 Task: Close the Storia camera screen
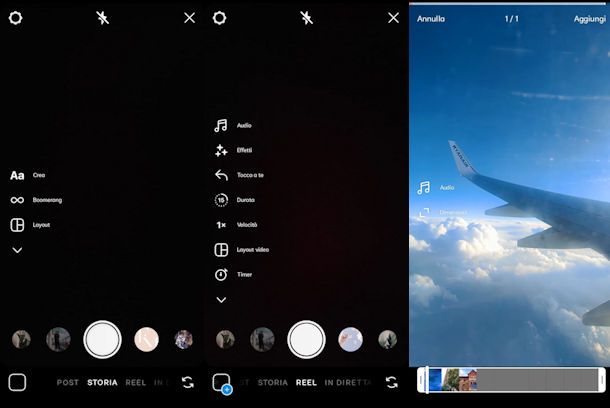tap(189, 18)
